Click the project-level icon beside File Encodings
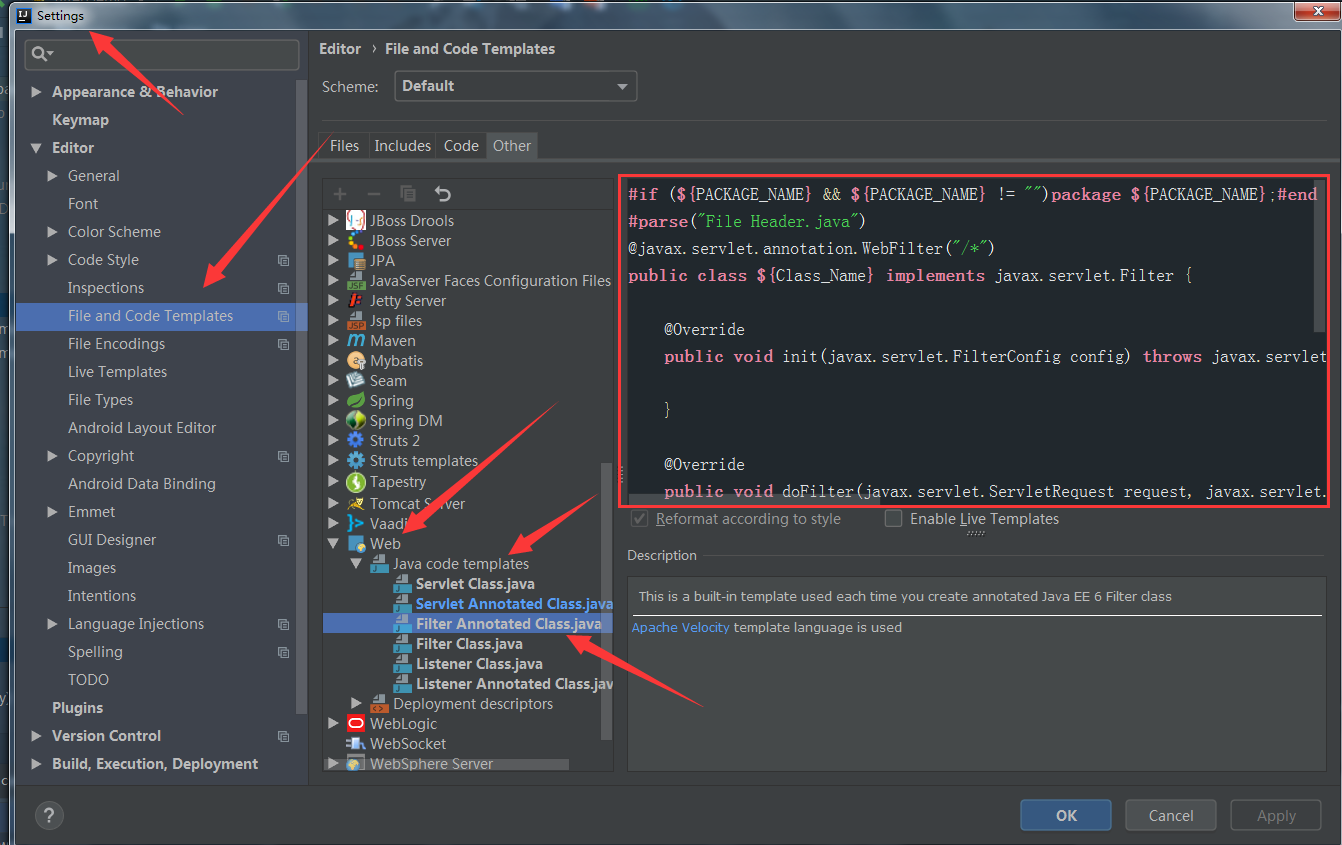This screenshot has height=845, width=1342. tap(284, 344)
